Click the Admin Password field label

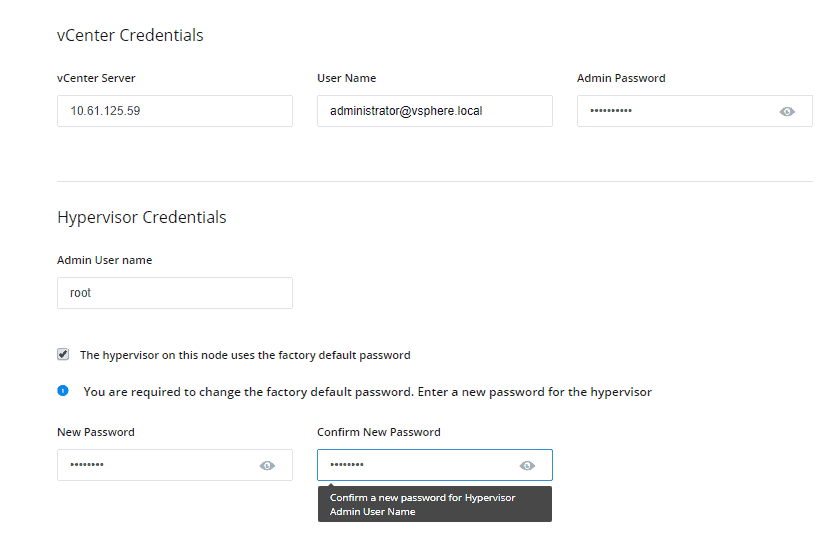pos(621,78)
